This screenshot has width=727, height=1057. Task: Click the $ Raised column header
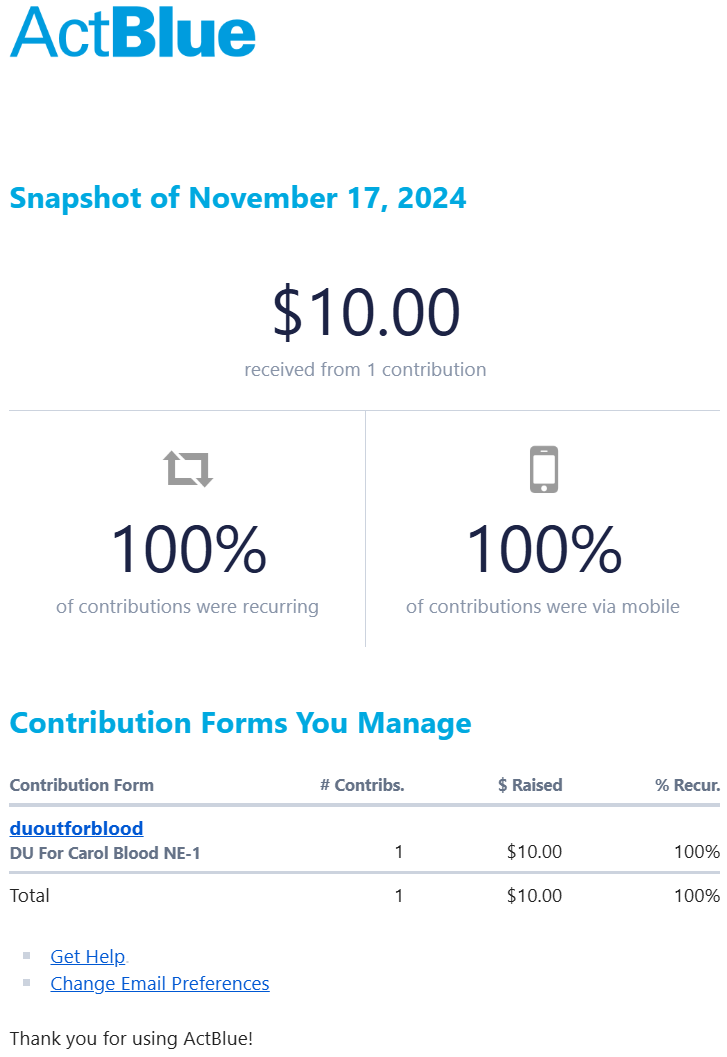(x=530, y=785)
